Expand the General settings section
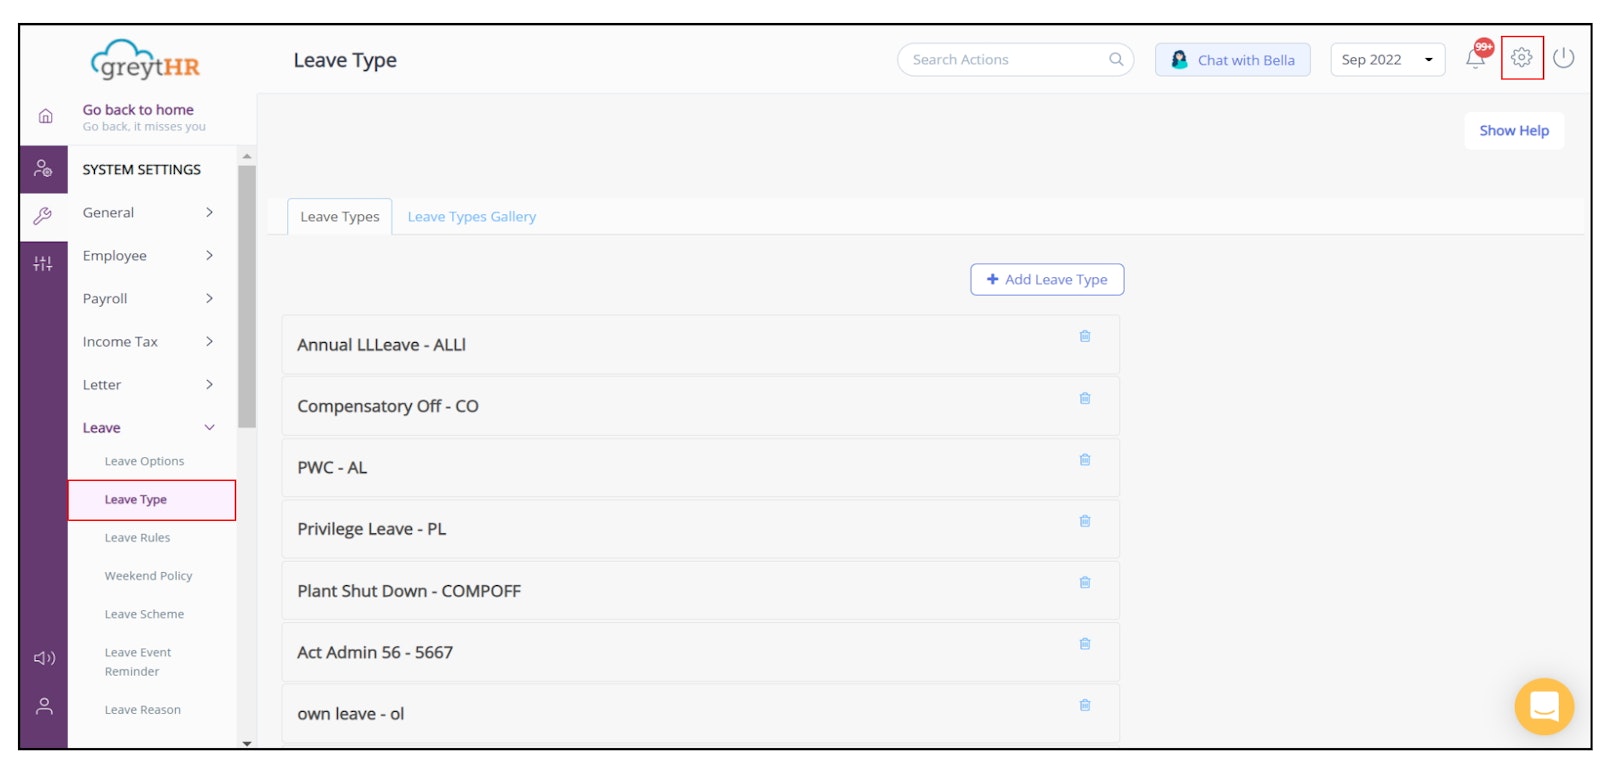Image resolution: width=1609 pixels, height=776 pixels. click(148, 213)
